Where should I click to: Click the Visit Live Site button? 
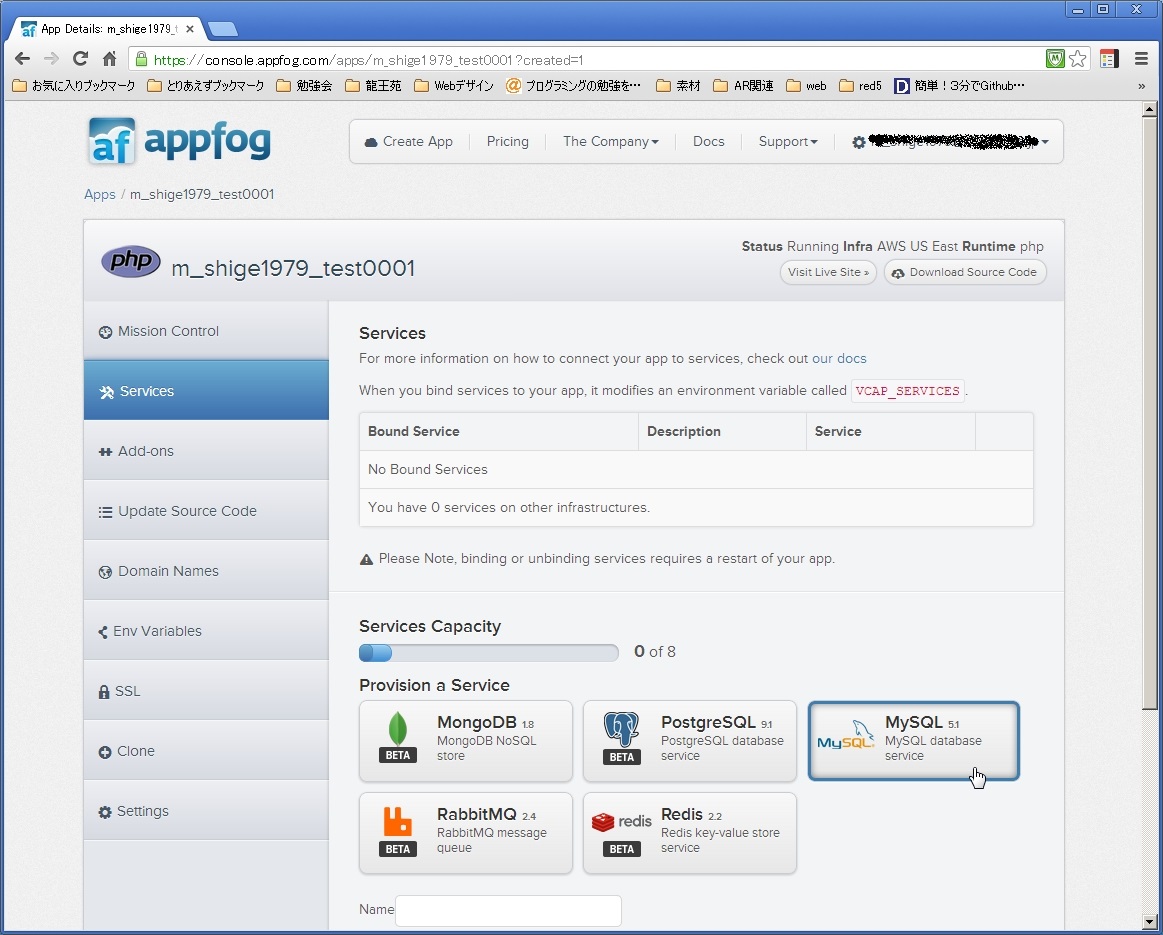click(828, 272)
